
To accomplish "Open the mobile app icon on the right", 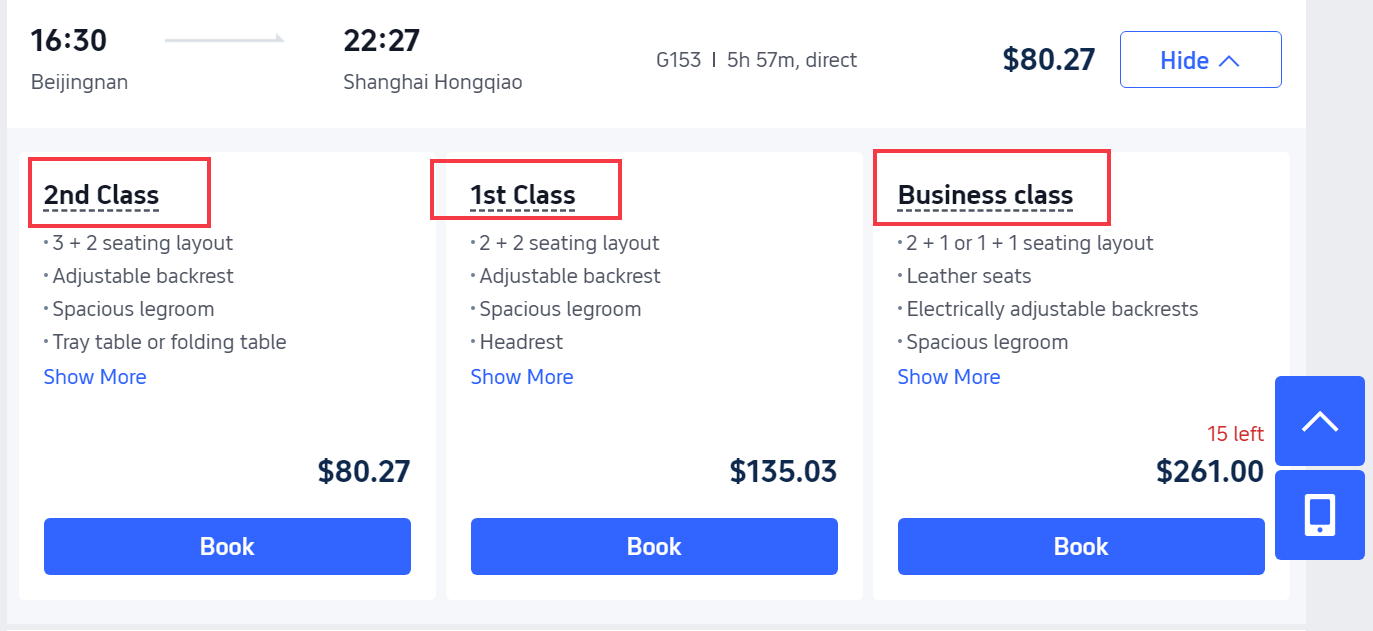I will point(1319,514).
